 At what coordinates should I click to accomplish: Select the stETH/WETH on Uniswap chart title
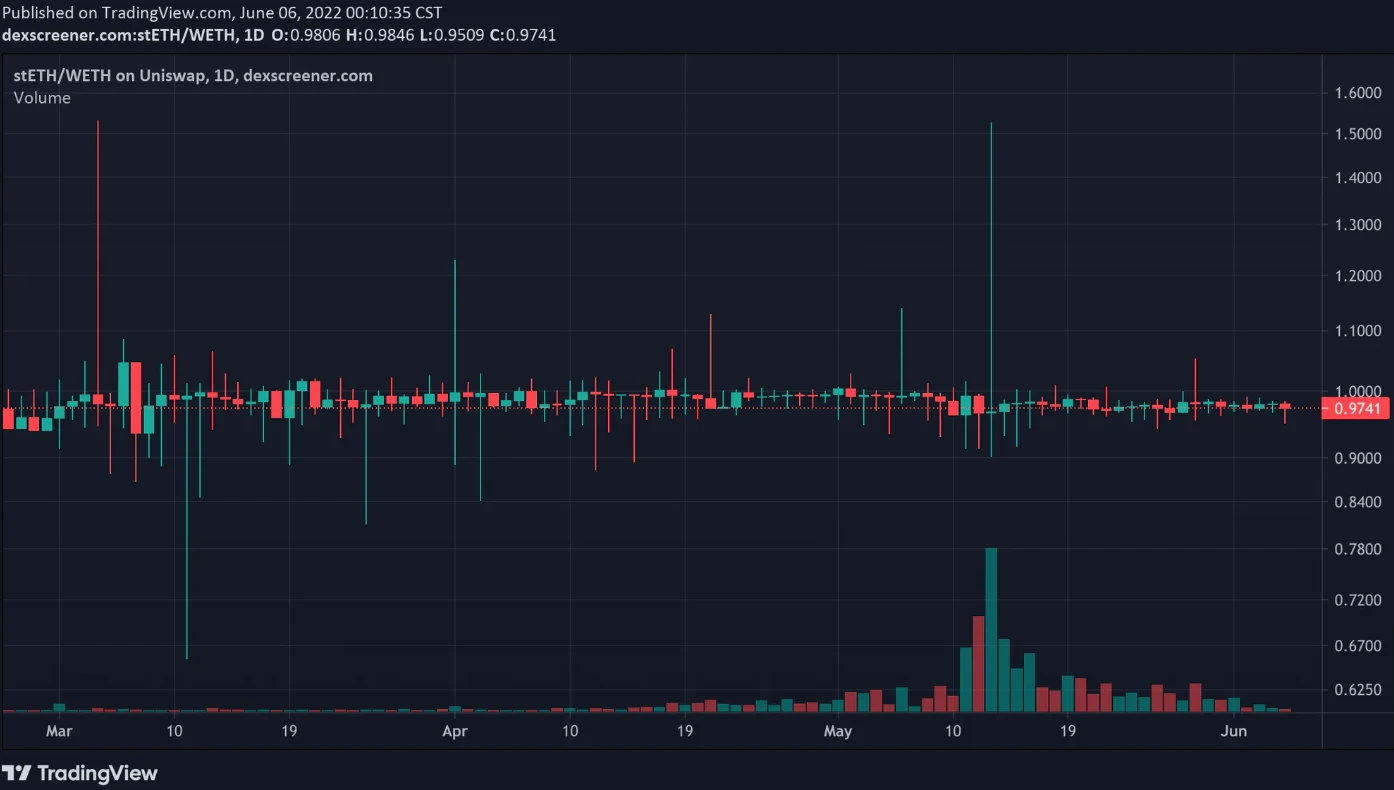[x=193, y=76]
